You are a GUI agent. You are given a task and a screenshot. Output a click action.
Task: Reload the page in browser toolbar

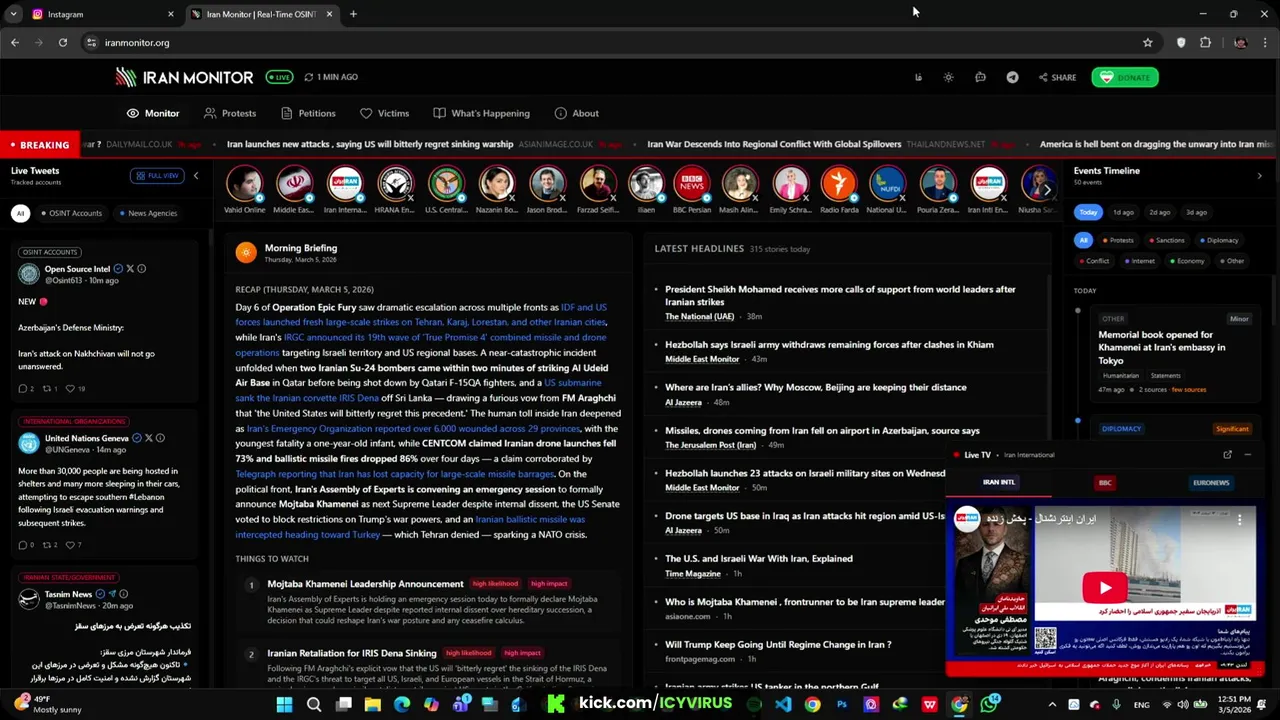pos(62,43)
